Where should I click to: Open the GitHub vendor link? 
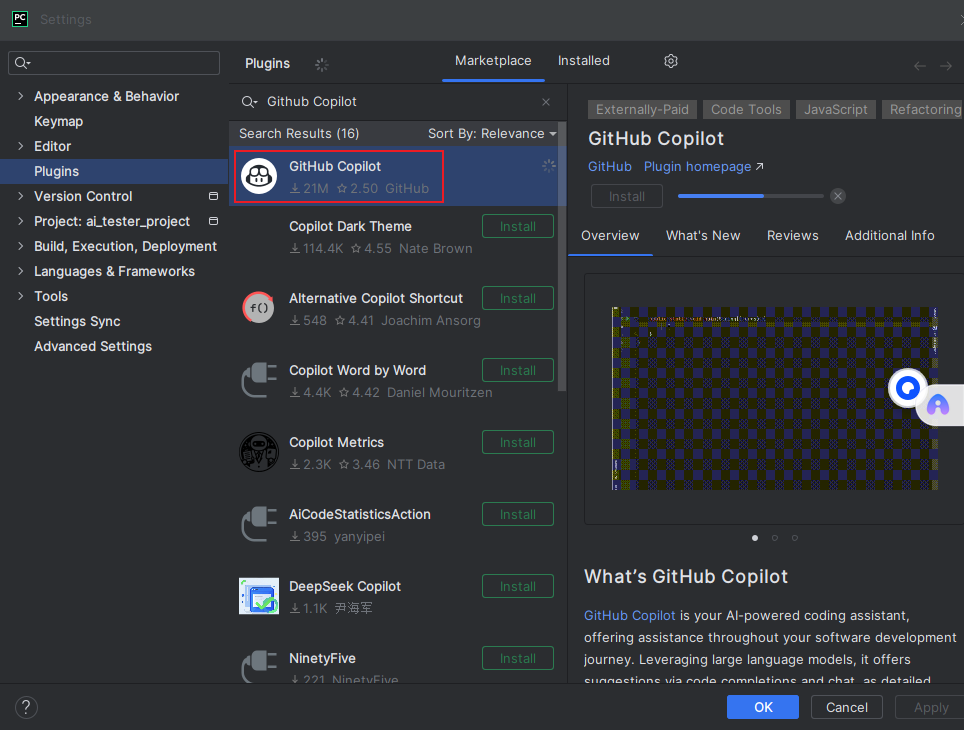coord(609,167)
